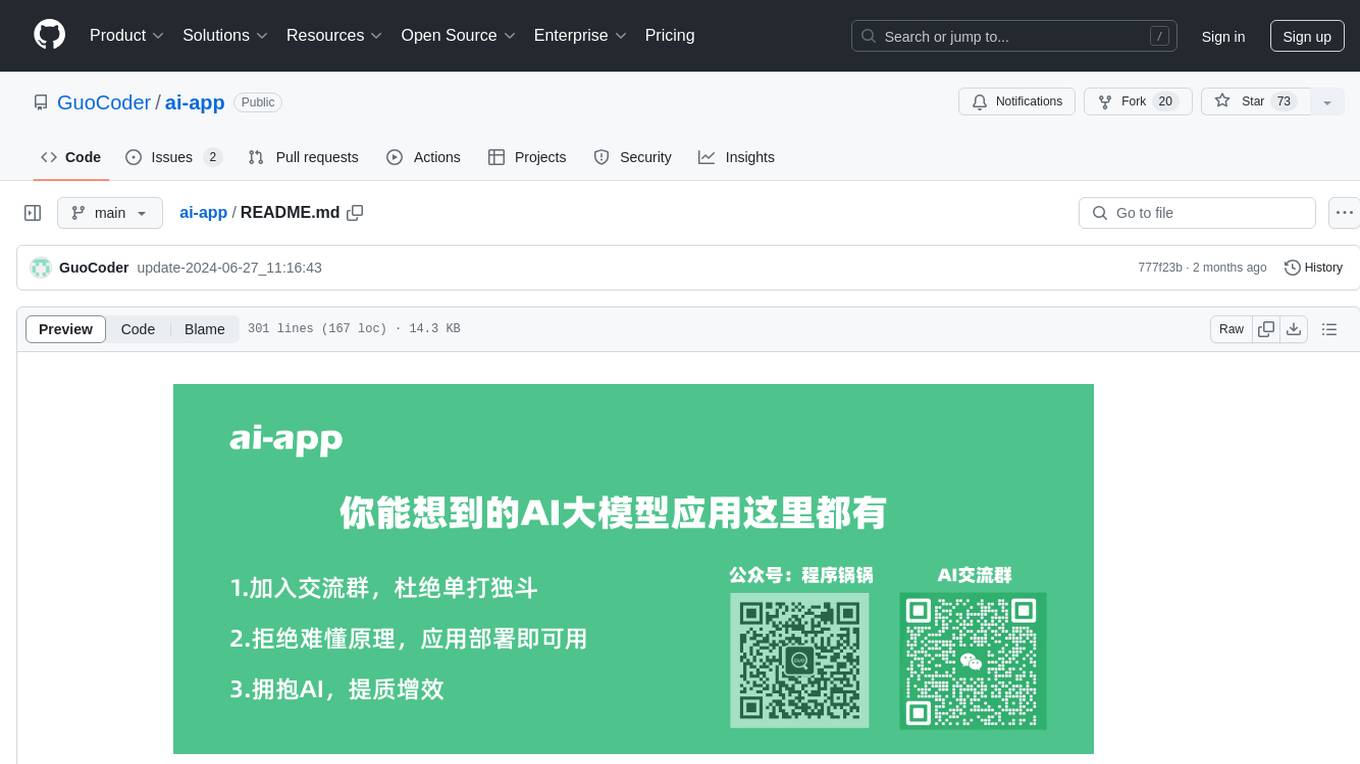
Task: Click ai-app in the file breadcrumb
Action: coord(203,213)
